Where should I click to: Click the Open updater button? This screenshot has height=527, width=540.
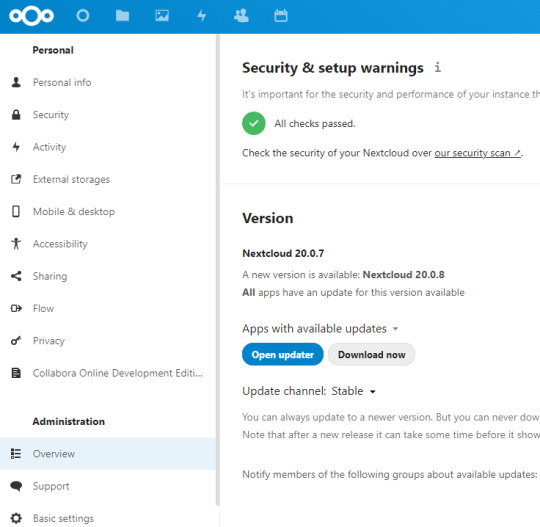tap(283, 354)
